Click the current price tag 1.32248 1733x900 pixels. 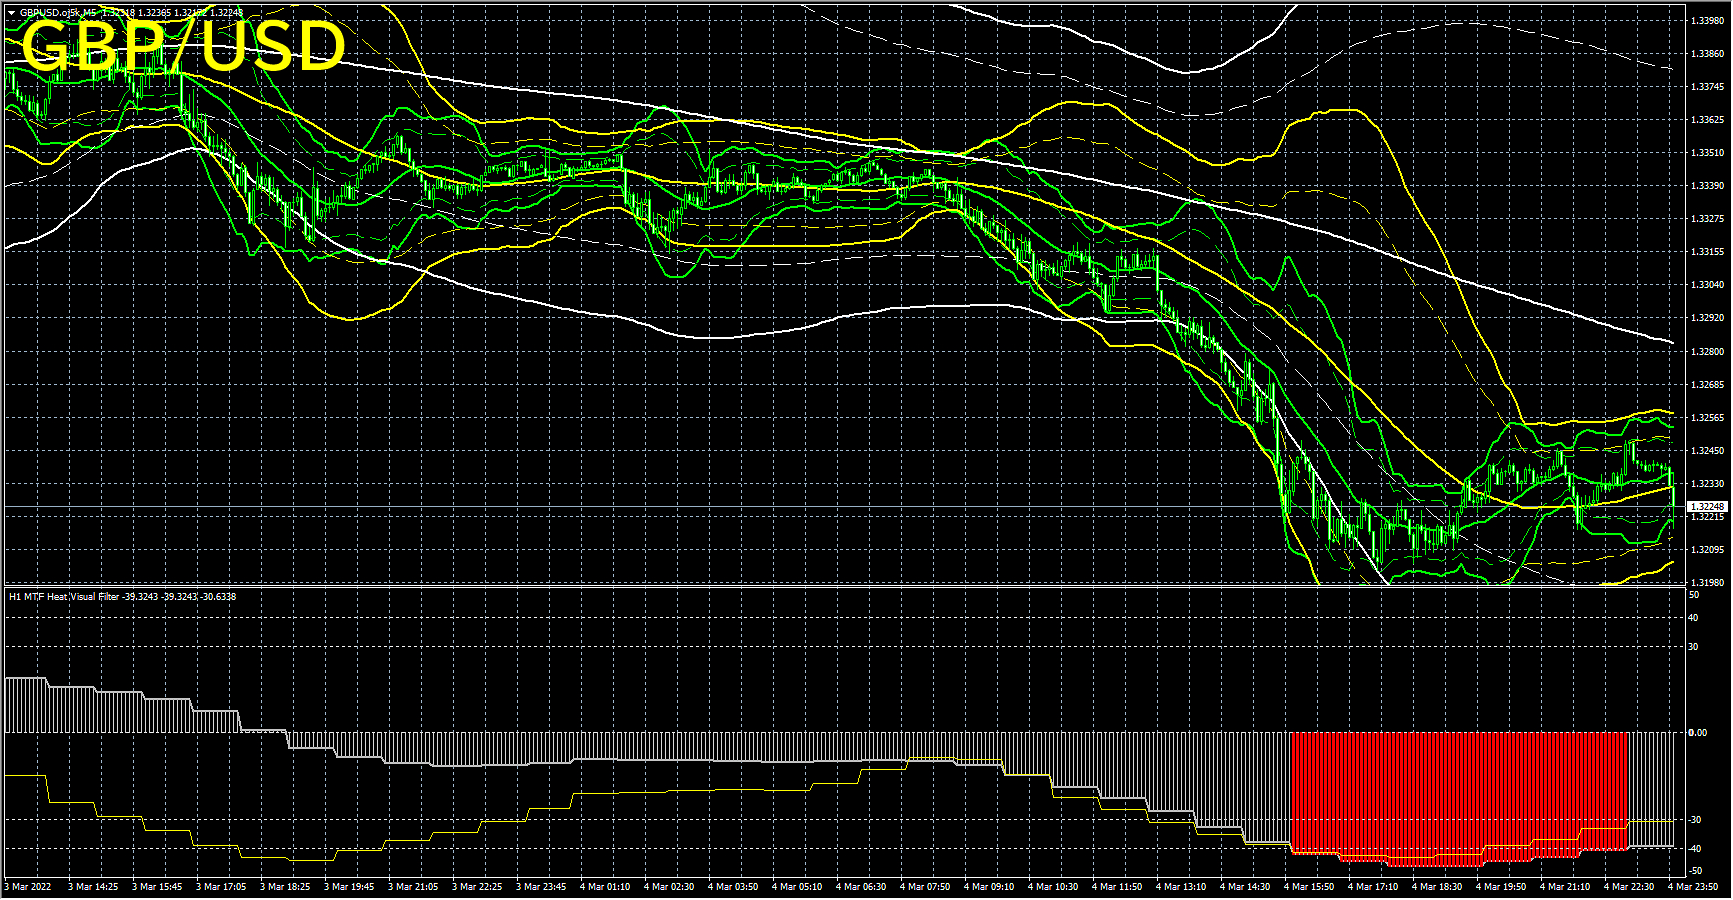(x=1707, y=507)
